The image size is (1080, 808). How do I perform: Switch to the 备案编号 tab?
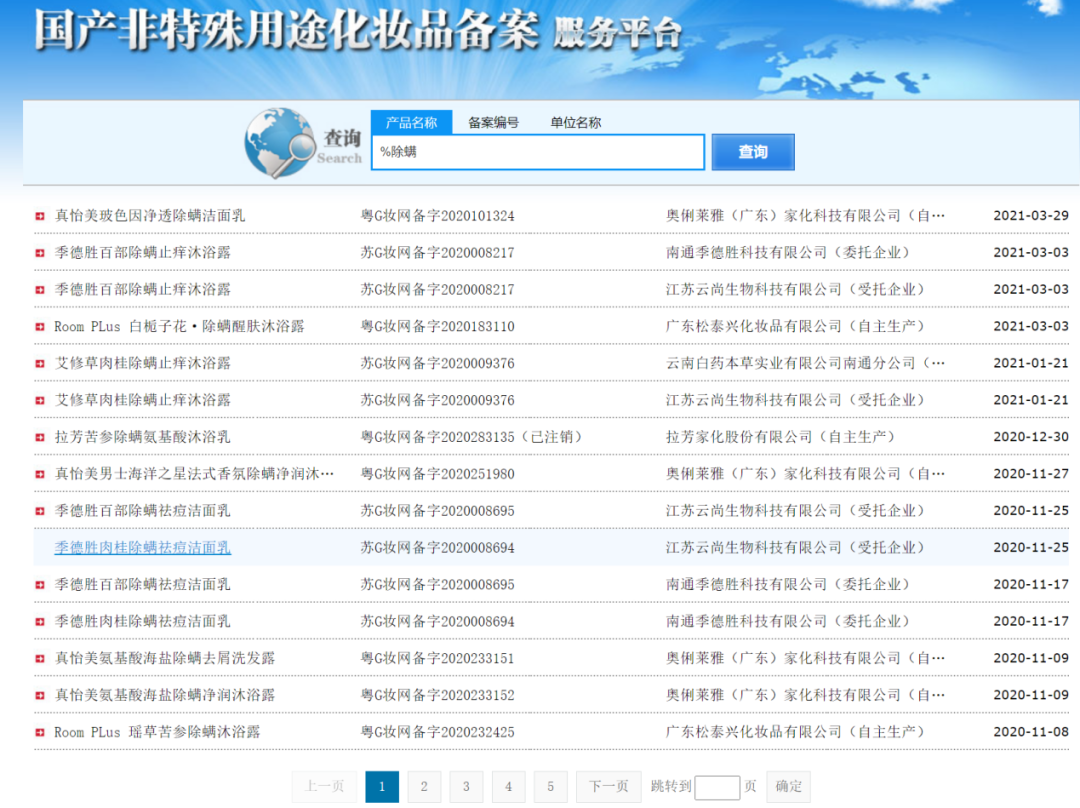coord(493,123)
